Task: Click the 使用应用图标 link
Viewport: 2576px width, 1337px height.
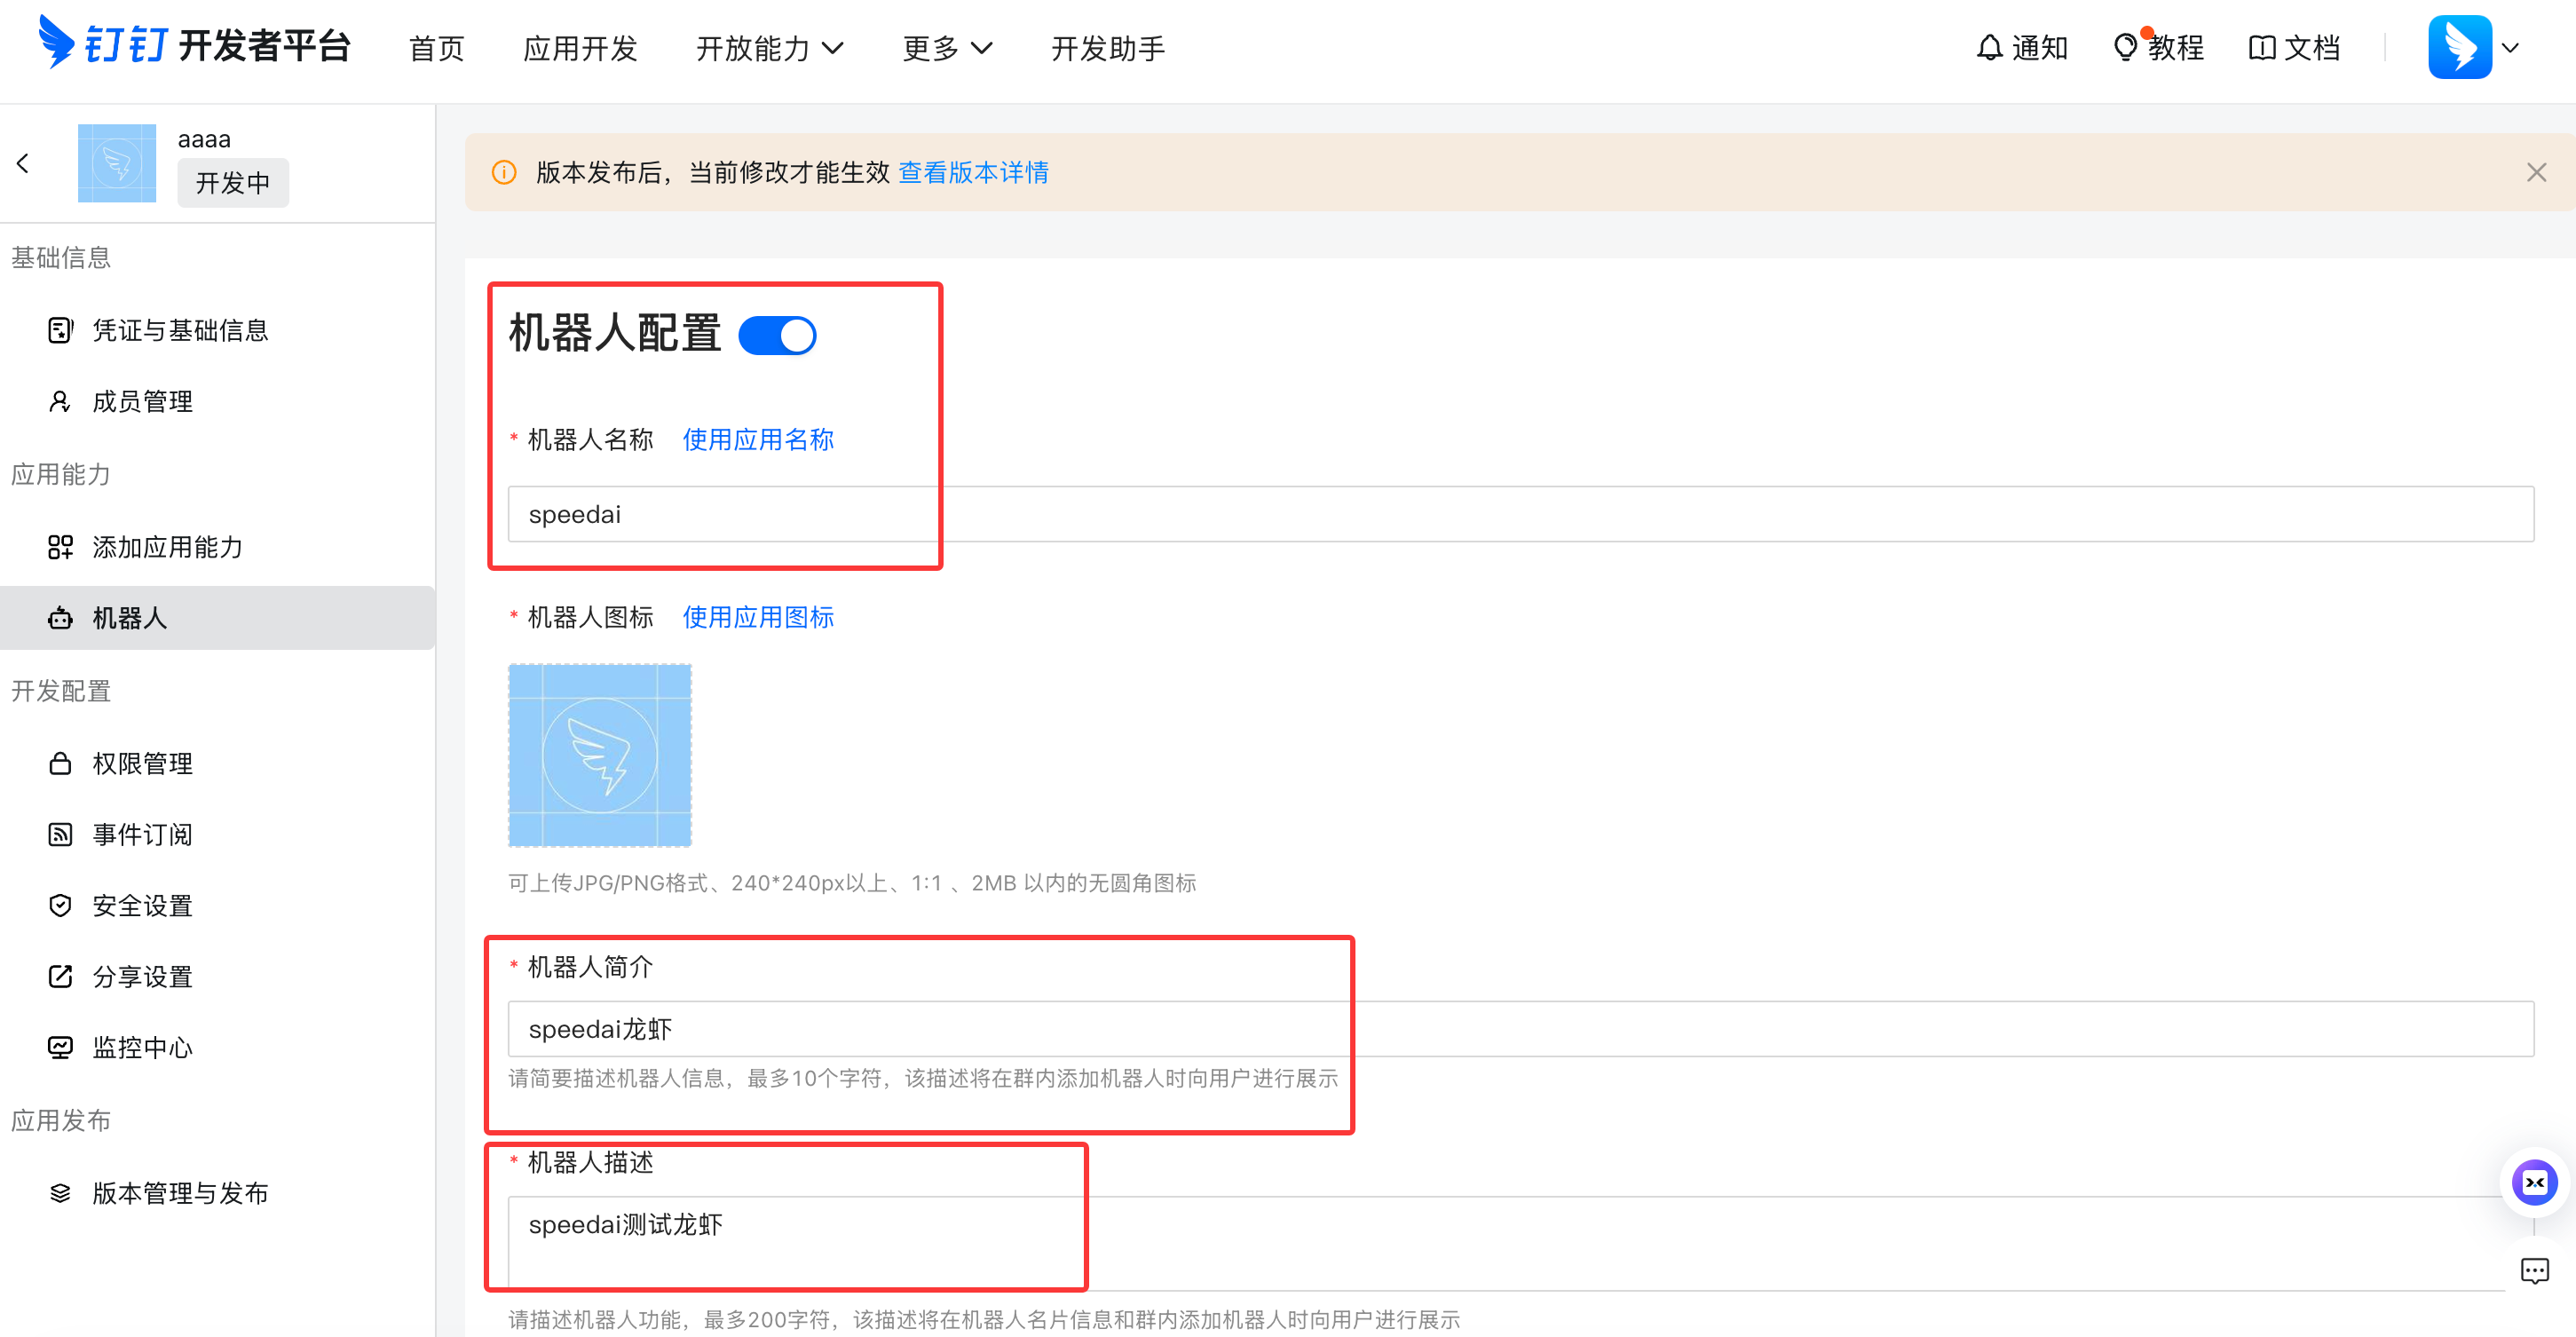Action: [x=758, y=617]
